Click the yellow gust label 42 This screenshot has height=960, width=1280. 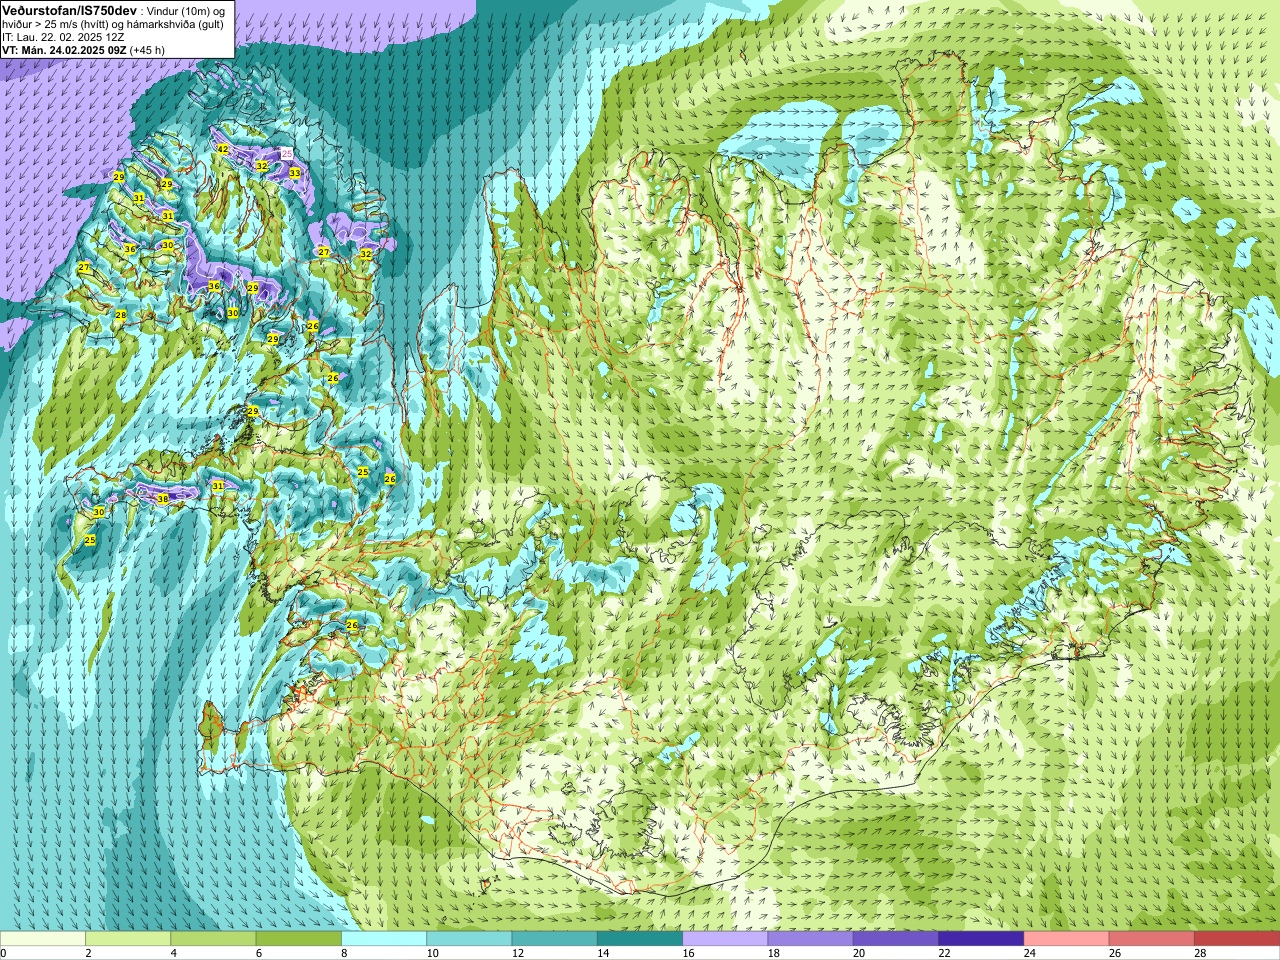point(223,149)
